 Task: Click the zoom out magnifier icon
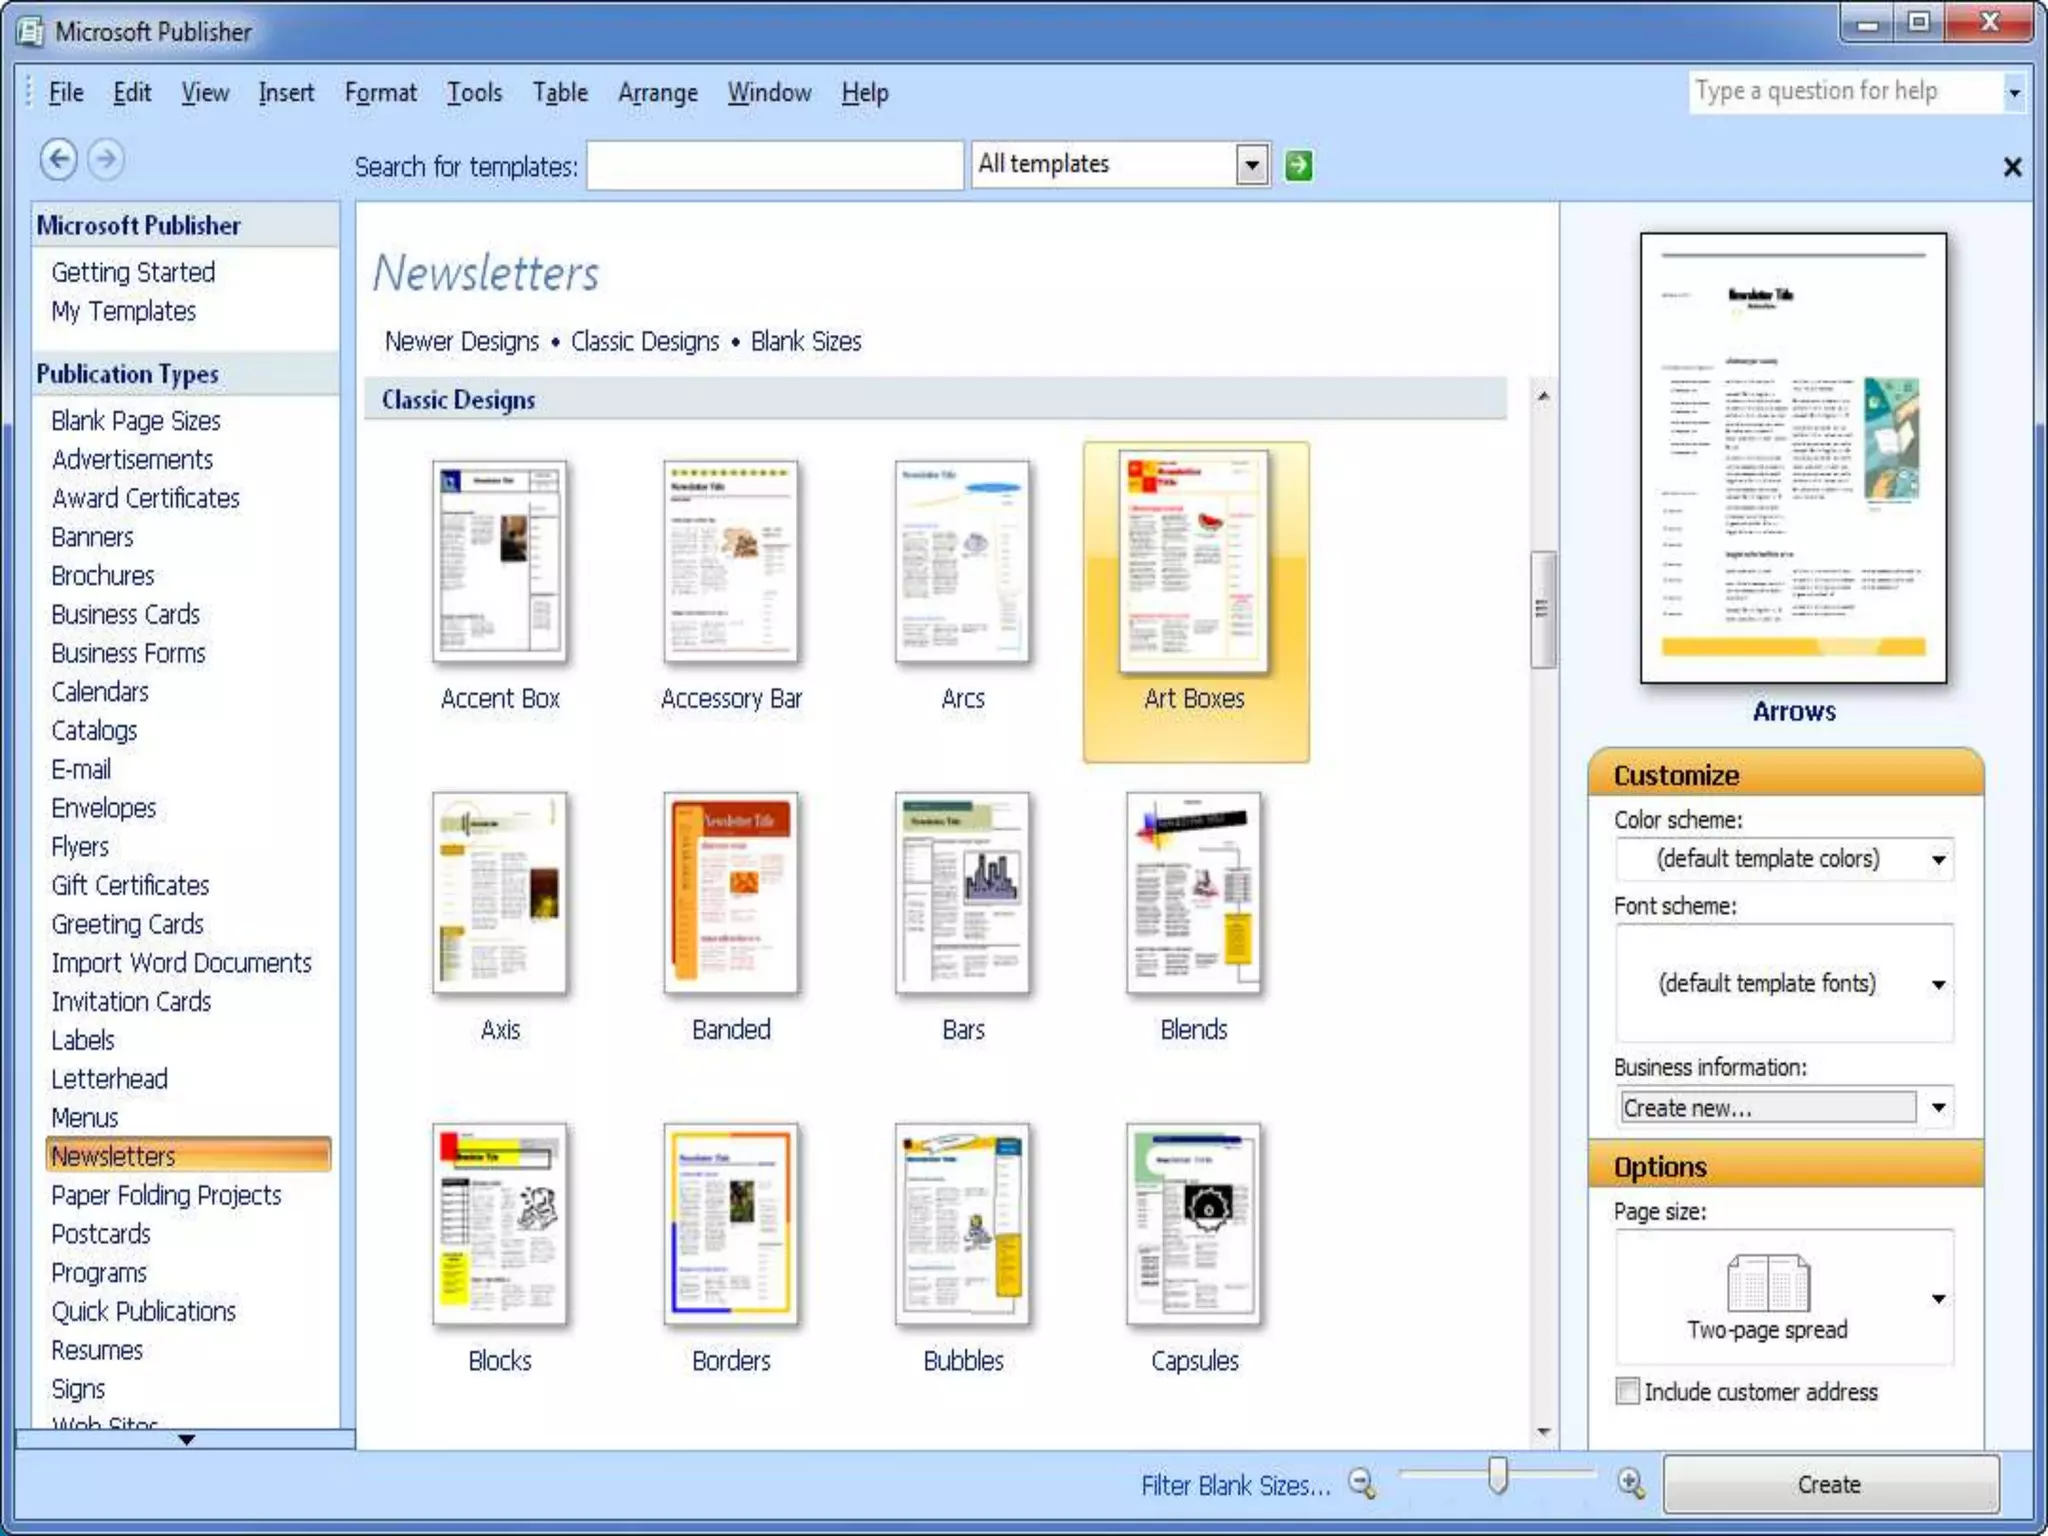pyautogui.click(x=1361, y=1483)
